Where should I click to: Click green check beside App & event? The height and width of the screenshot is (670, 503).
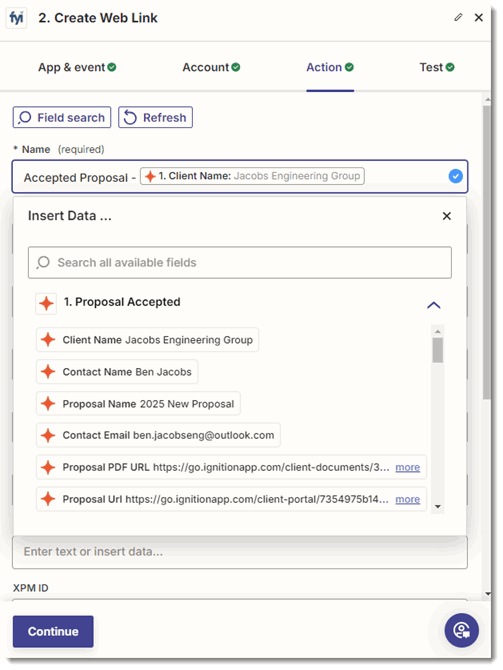(112, 67)
